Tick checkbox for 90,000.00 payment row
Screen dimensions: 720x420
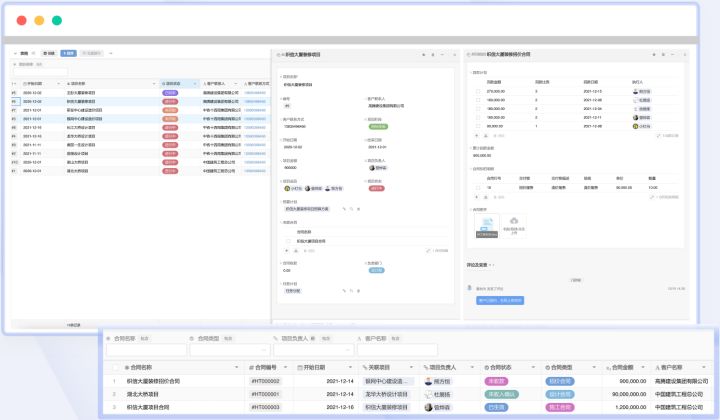click(x=477, y=127)
